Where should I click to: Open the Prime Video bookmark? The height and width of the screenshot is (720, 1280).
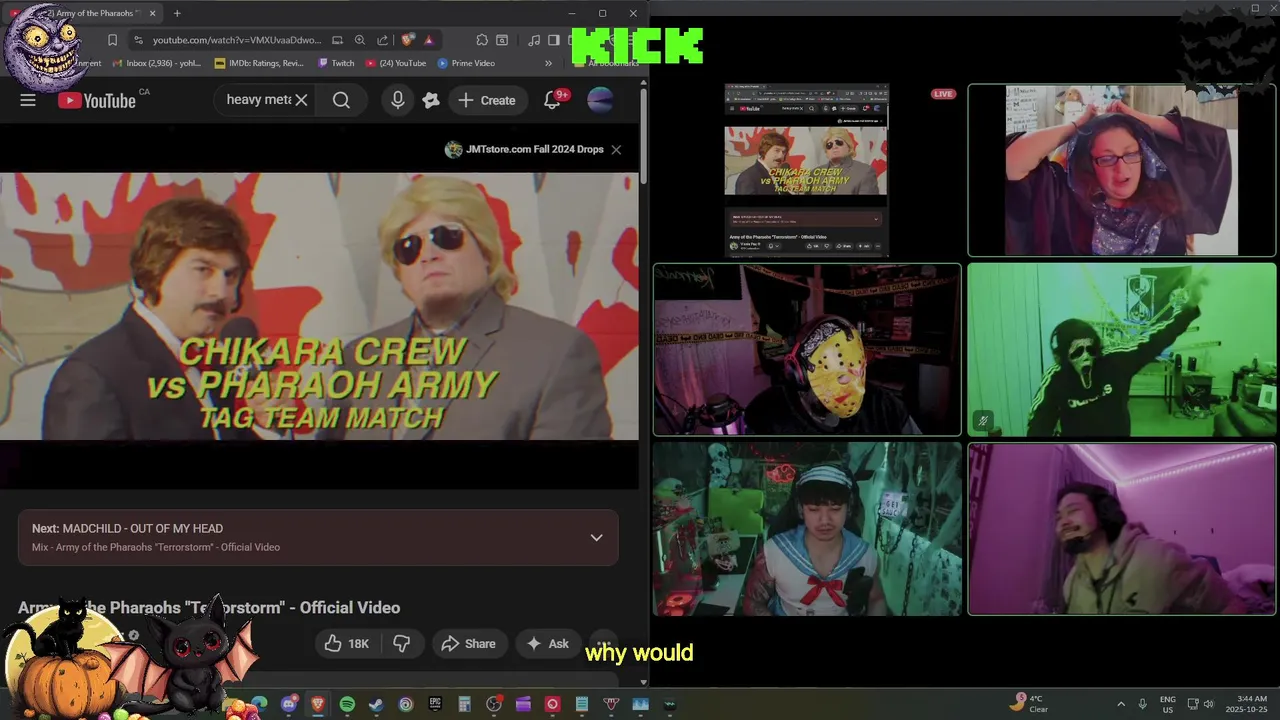(x=466, y=63)
